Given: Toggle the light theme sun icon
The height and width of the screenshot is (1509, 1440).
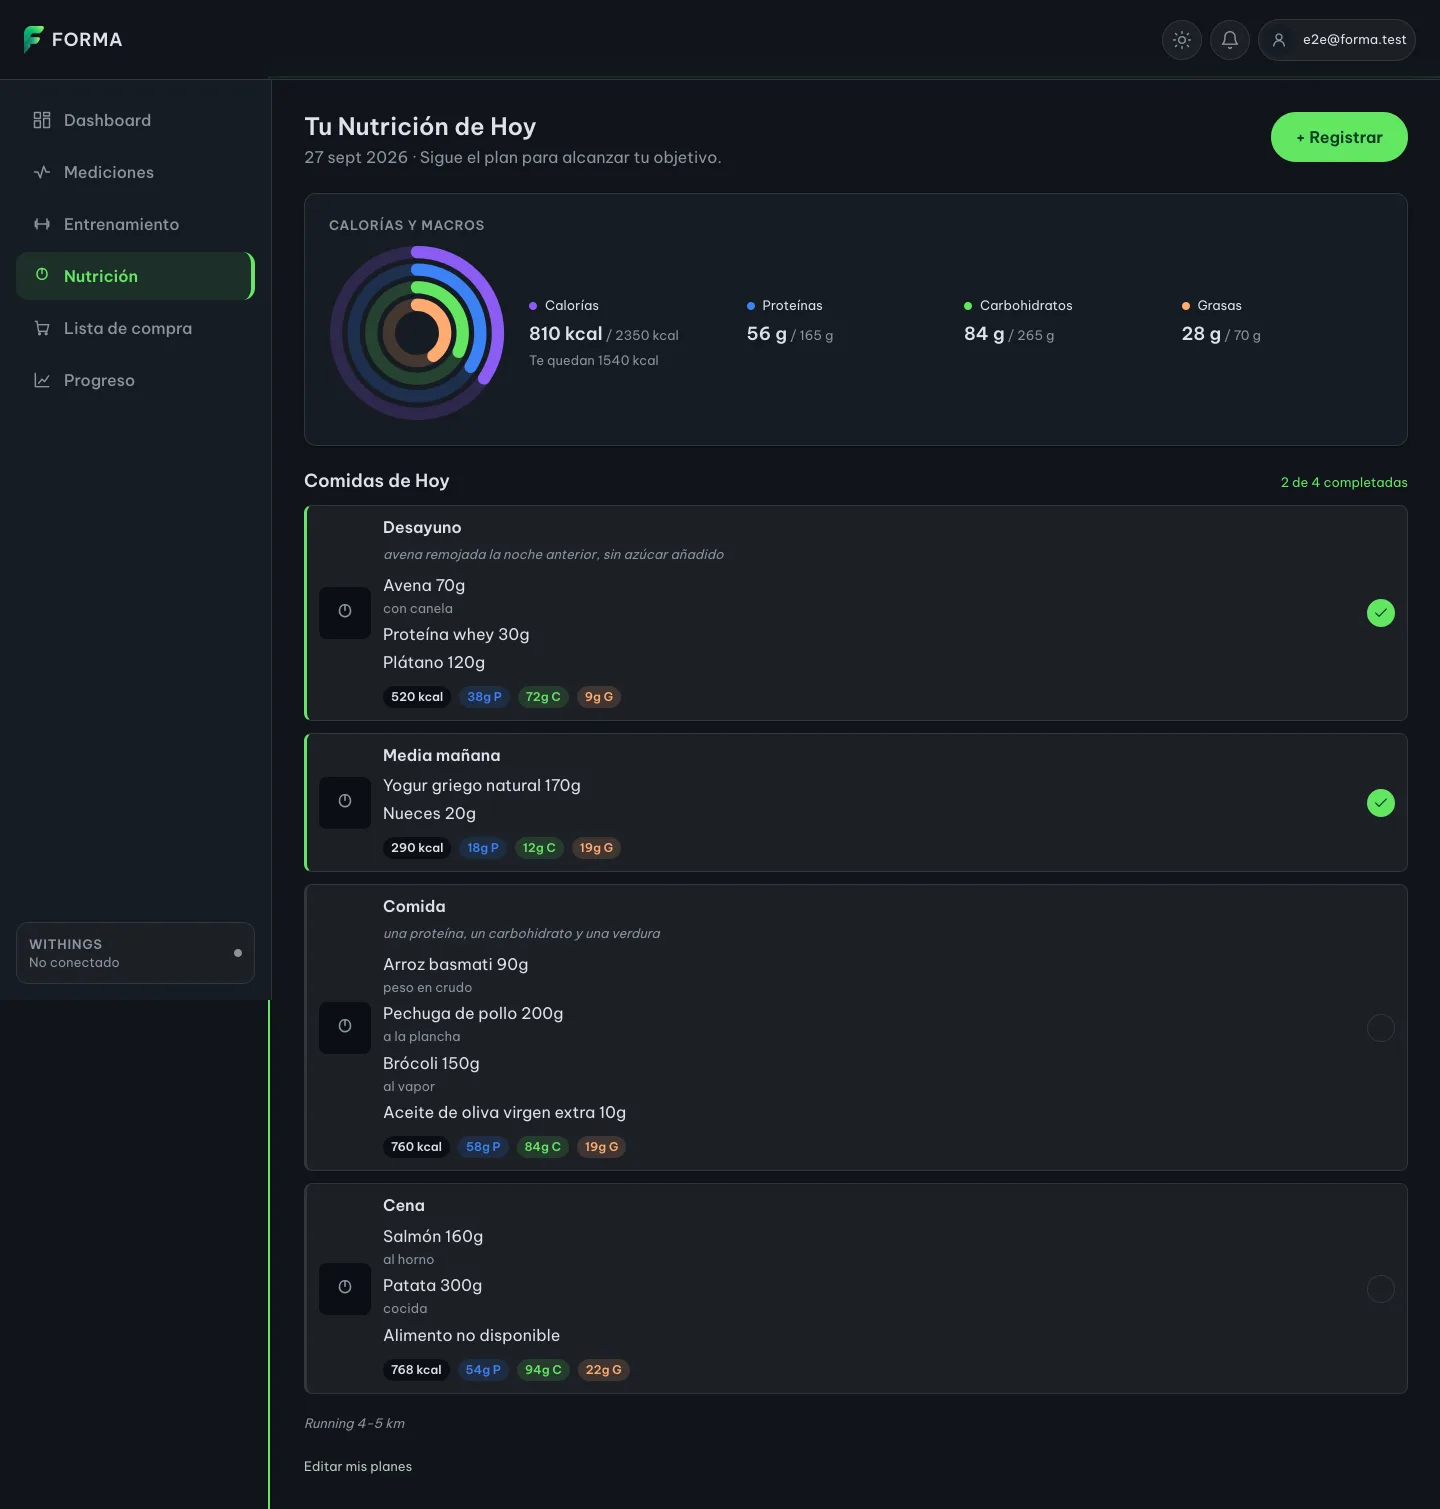Looking at the screenshot, I should 1182,40.
